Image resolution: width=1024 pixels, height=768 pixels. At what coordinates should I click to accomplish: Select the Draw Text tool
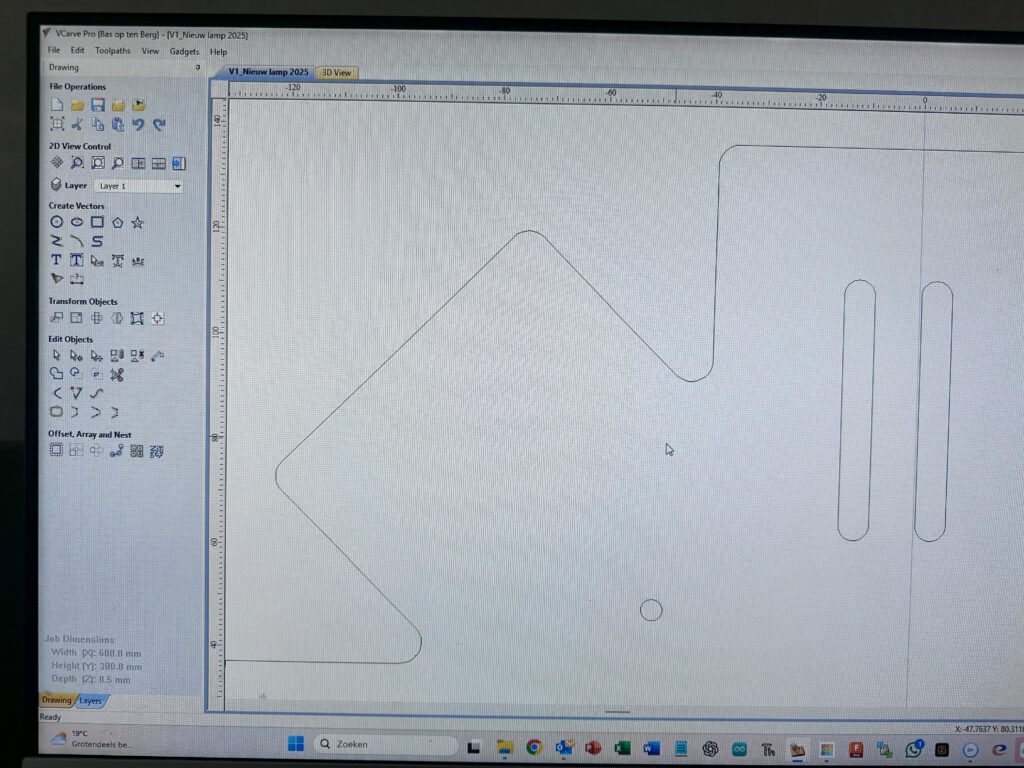(x=57, y=261)
